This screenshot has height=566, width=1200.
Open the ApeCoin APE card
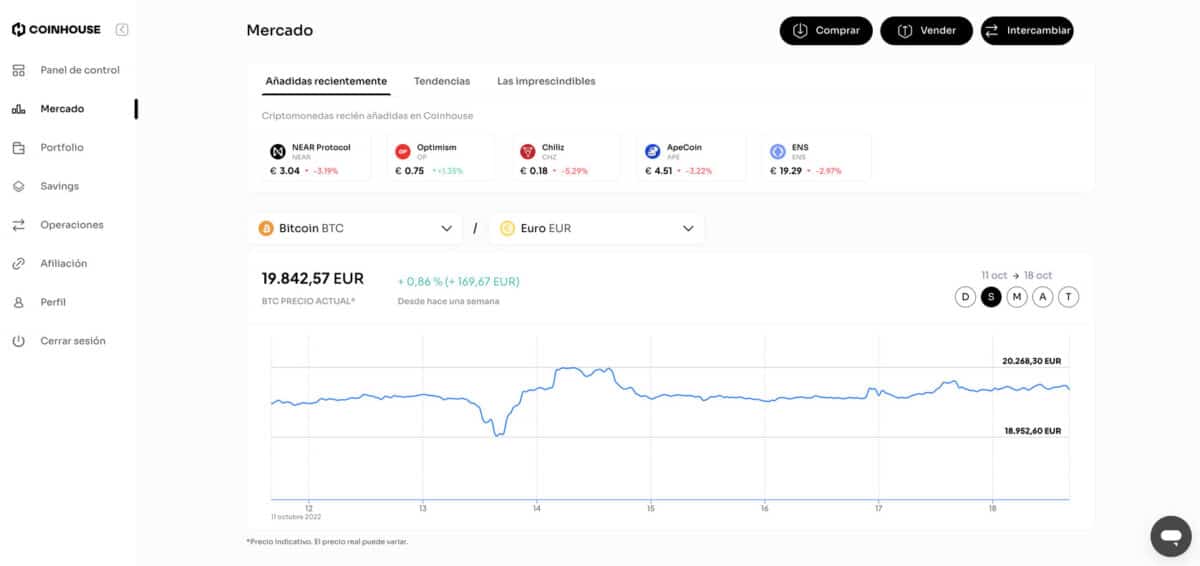(x=690, y=158)
